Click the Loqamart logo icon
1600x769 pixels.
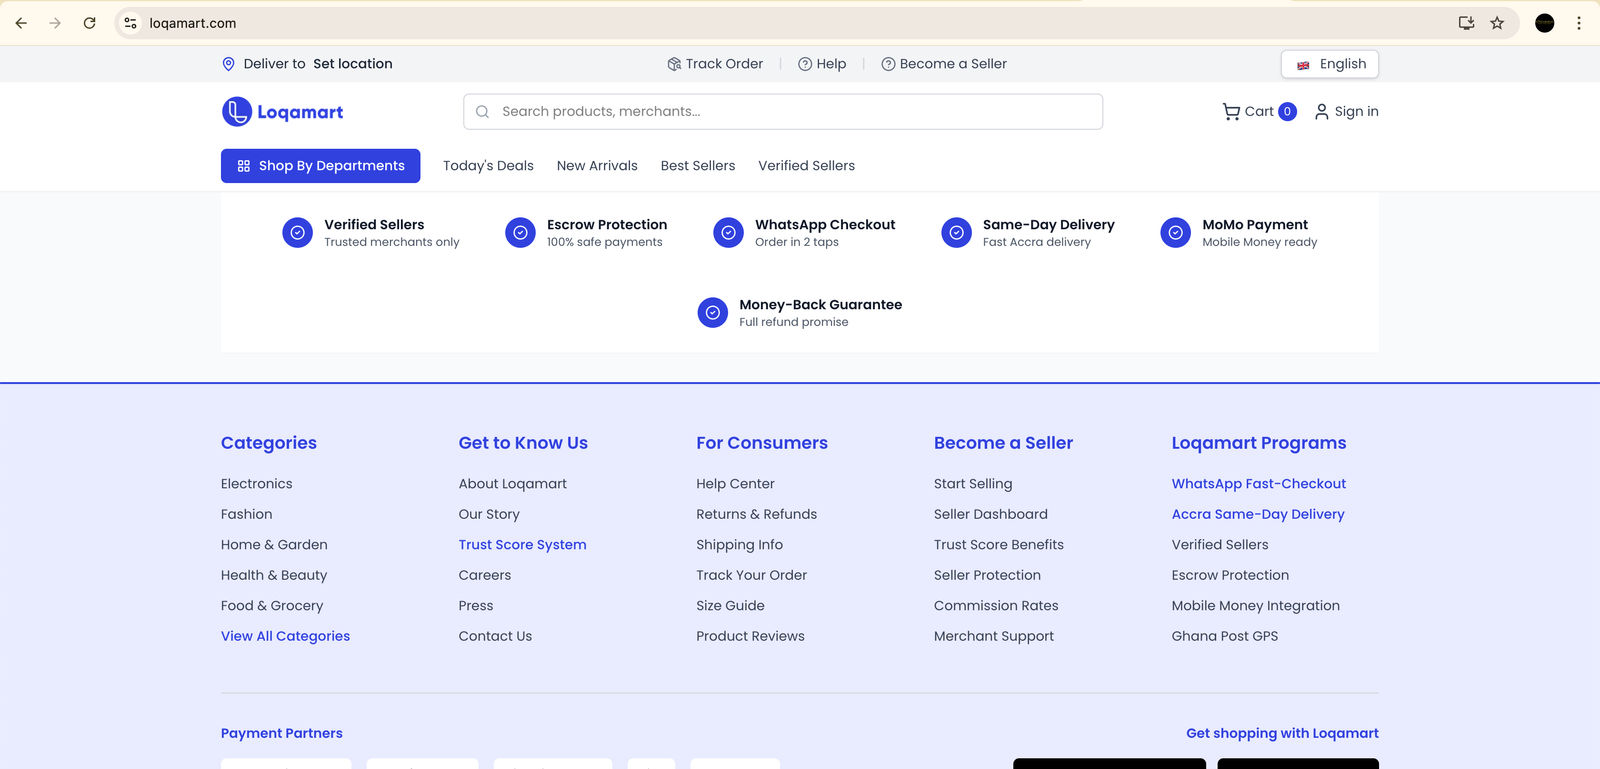237,112
